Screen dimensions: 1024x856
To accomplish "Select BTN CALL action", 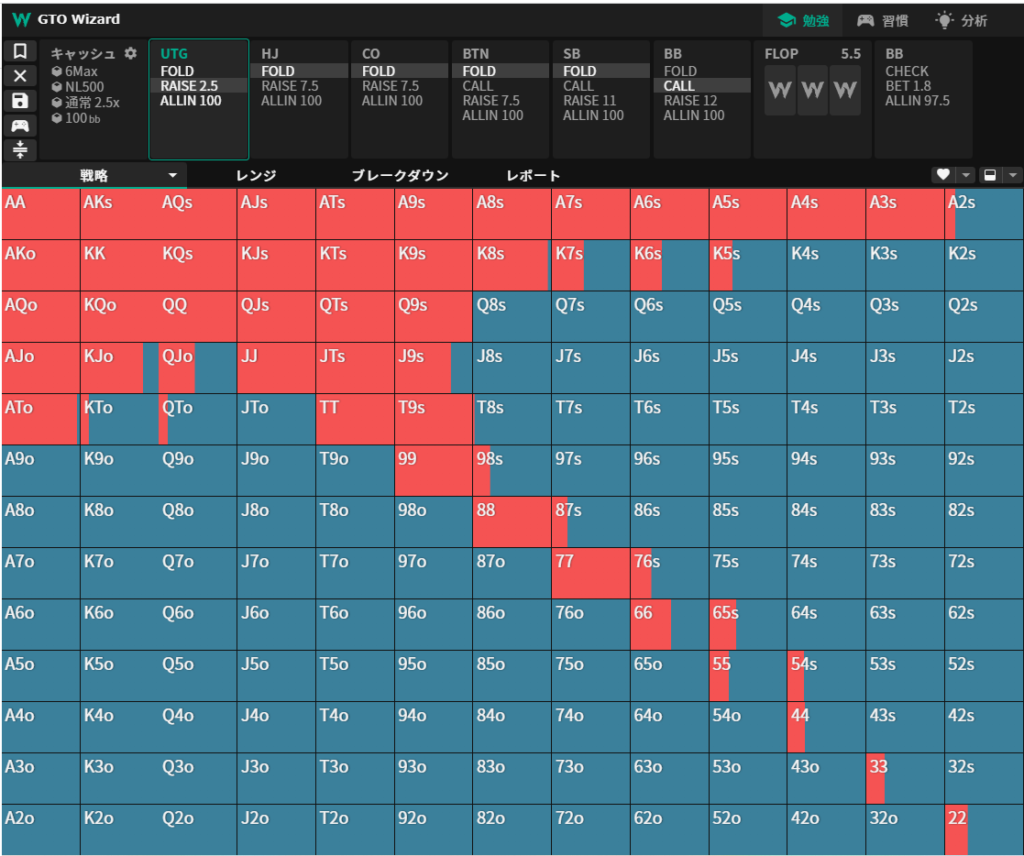I will pos(478,86).
